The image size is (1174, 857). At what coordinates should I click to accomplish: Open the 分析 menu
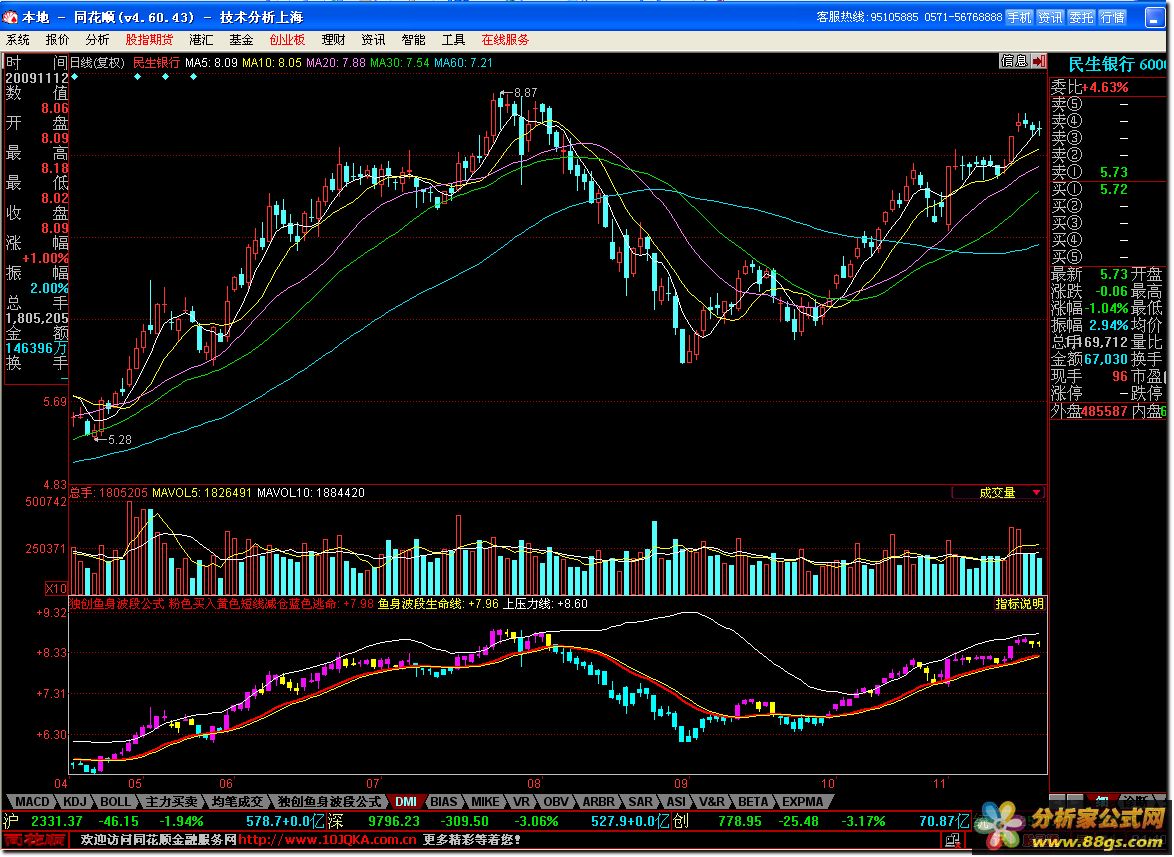pos(97,40)
